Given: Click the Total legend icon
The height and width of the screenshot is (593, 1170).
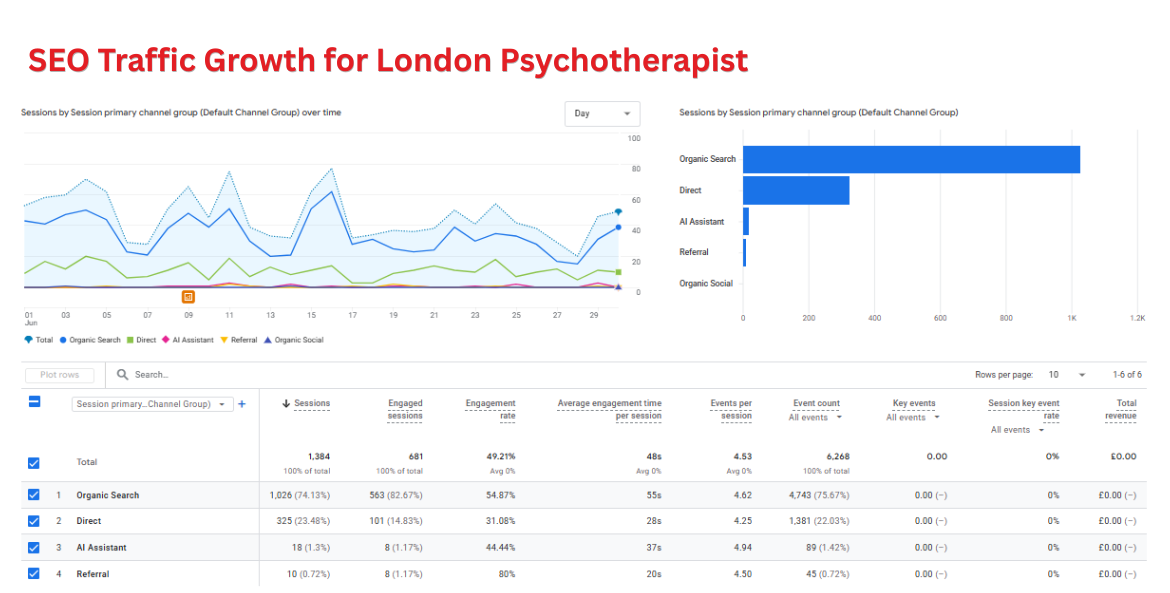Looking at the screenshot, I should coord(28,339).
